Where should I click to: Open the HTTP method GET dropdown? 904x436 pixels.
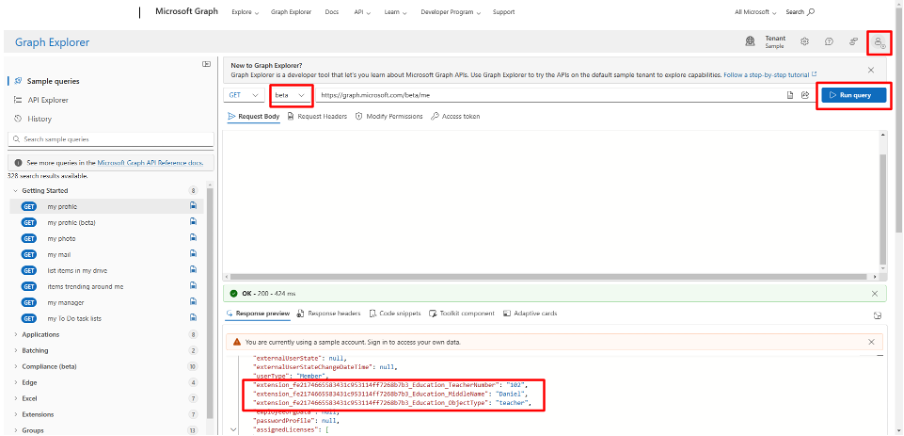pos(245,95)
